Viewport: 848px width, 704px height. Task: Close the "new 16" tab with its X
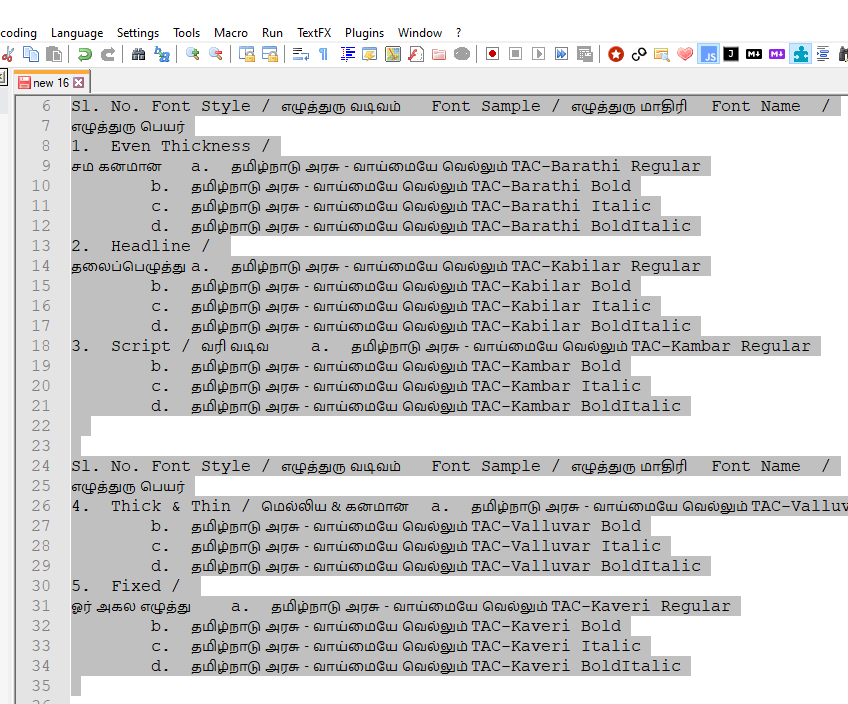(79, 83)
